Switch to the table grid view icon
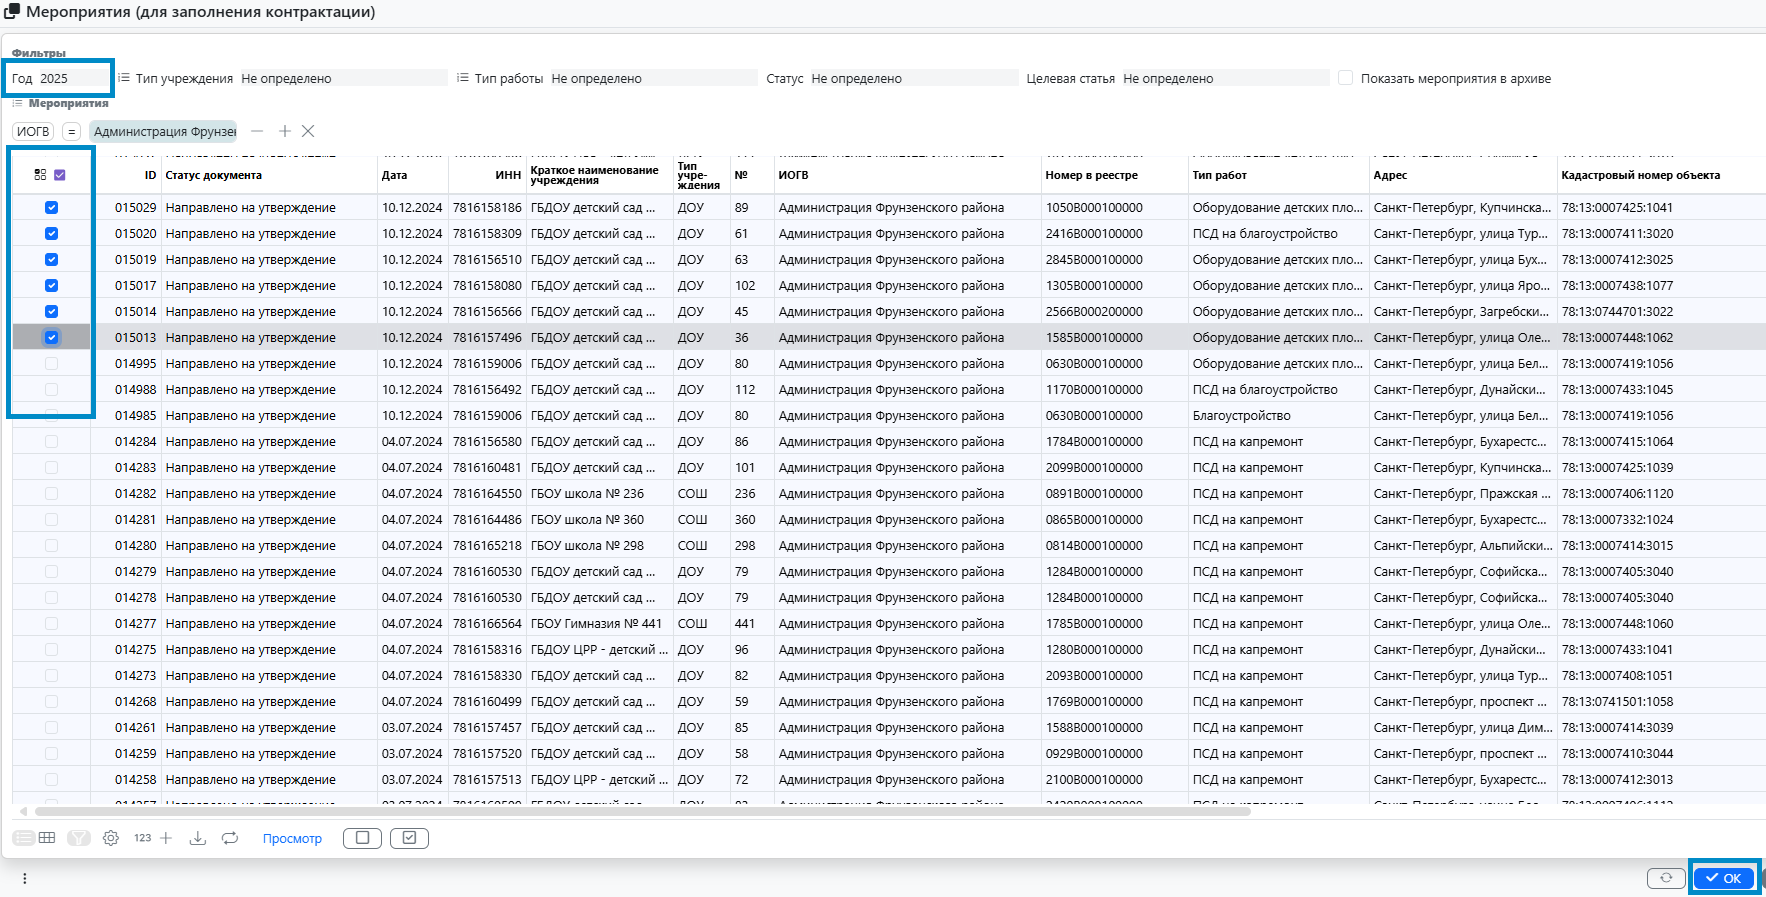The width and height of the screenshot is (1766, 897). 47,838
